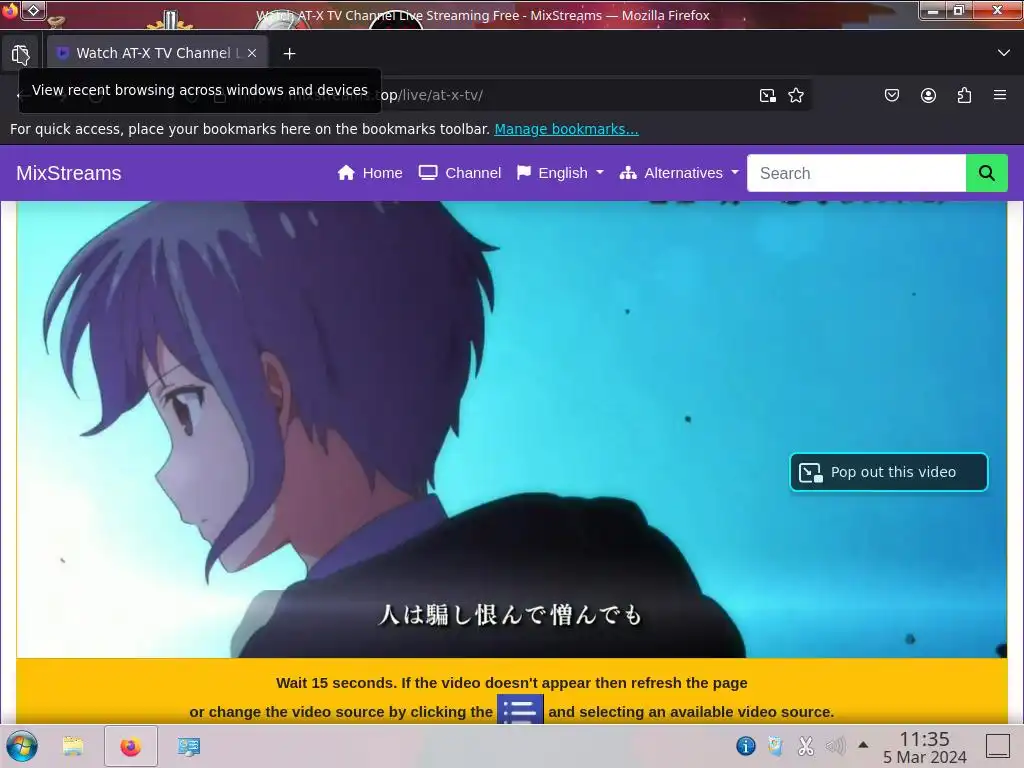Screen dimensions: 1024x768
Task: Click the green search magnifier button
Action: point(987,173)
